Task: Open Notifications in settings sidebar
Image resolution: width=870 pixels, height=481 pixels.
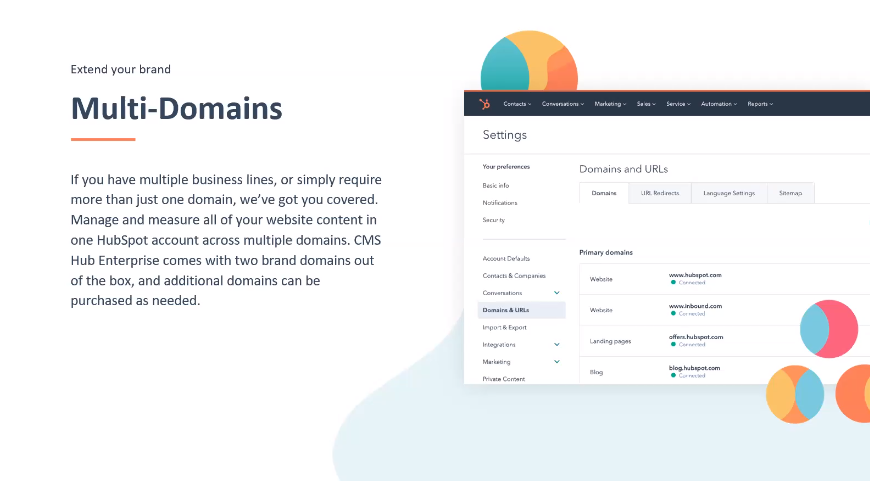Action: click(x=499, y=202)
